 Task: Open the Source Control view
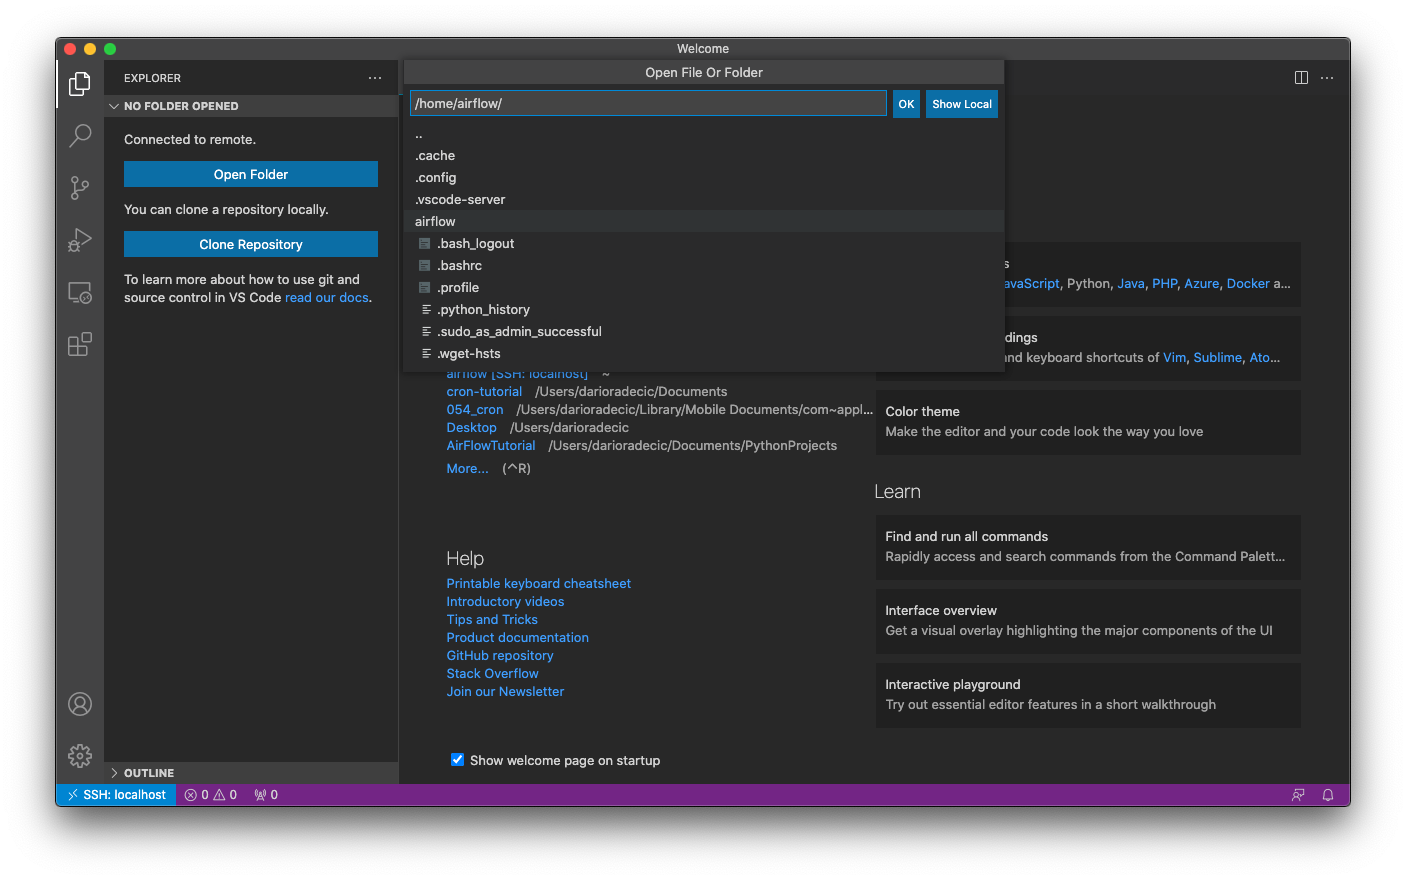(80, 188)
